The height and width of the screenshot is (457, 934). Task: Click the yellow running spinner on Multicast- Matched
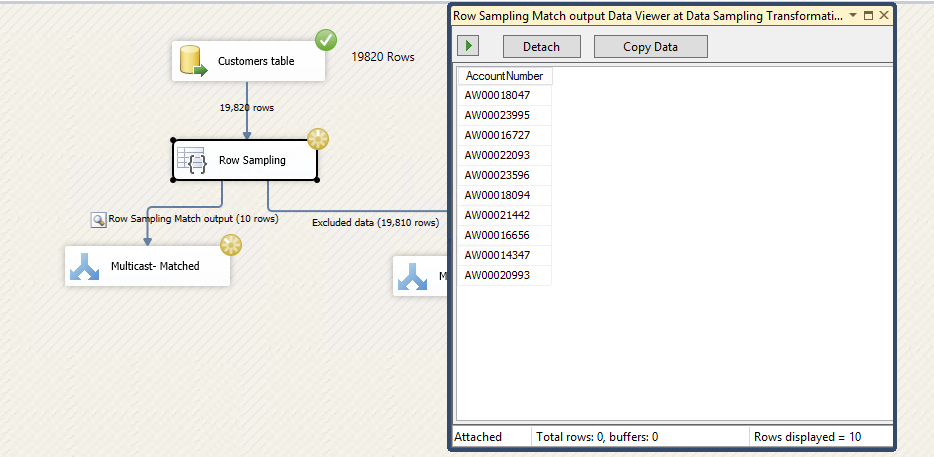pyautogui.click(x=231, y=245)
